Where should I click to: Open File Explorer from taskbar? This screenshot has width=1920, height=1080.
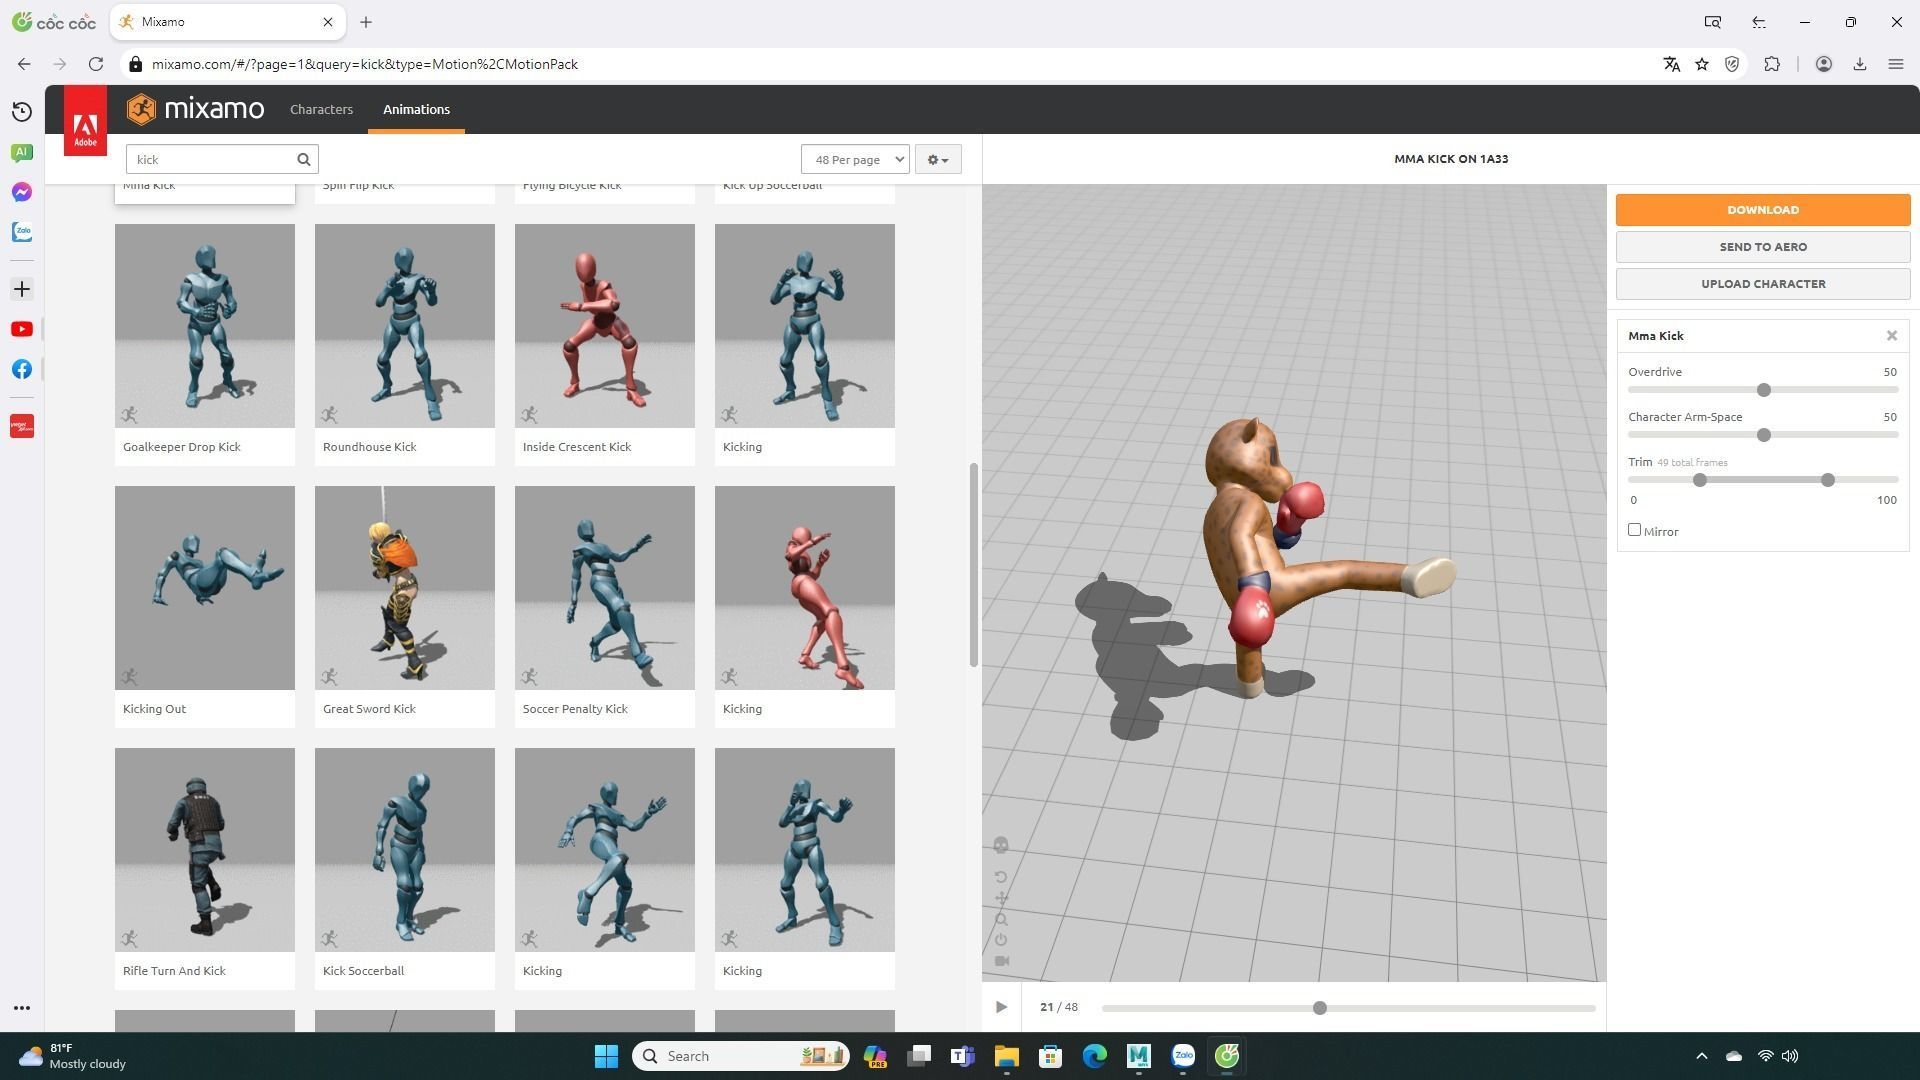1006,1056
